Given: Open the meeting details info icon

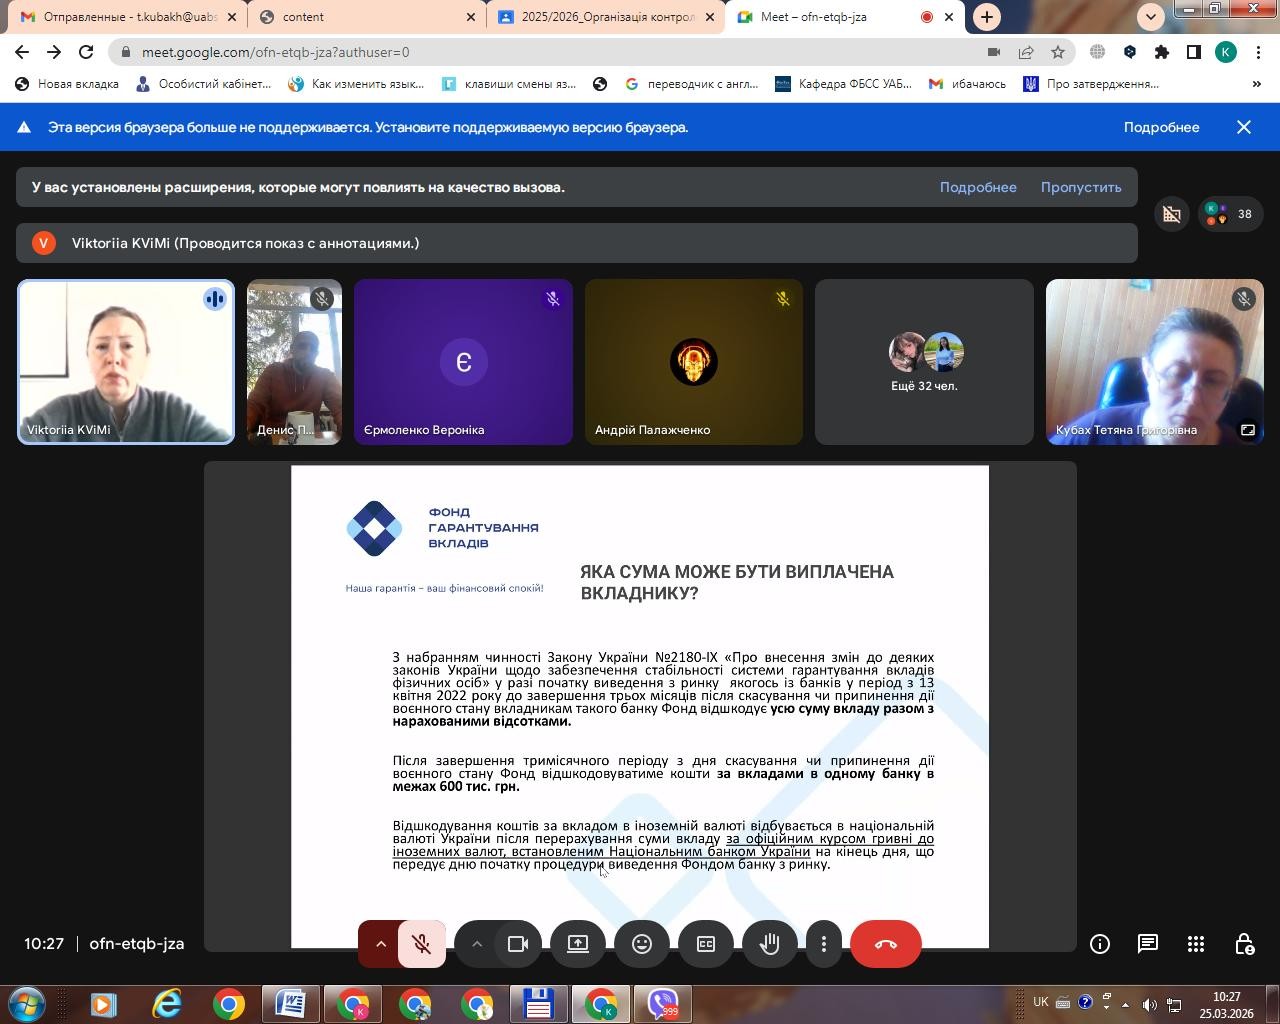Looking at the screenshot, I should click(1099, 944).
